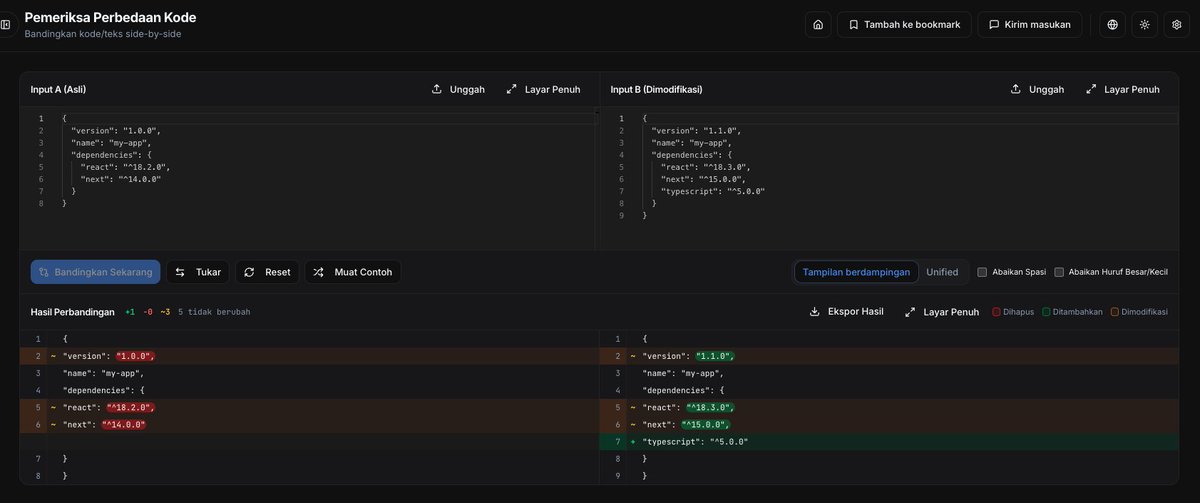The image size is (1200, 503).
Task: Expand Input B with Layar Penuh
Action: pos(1123,89)
